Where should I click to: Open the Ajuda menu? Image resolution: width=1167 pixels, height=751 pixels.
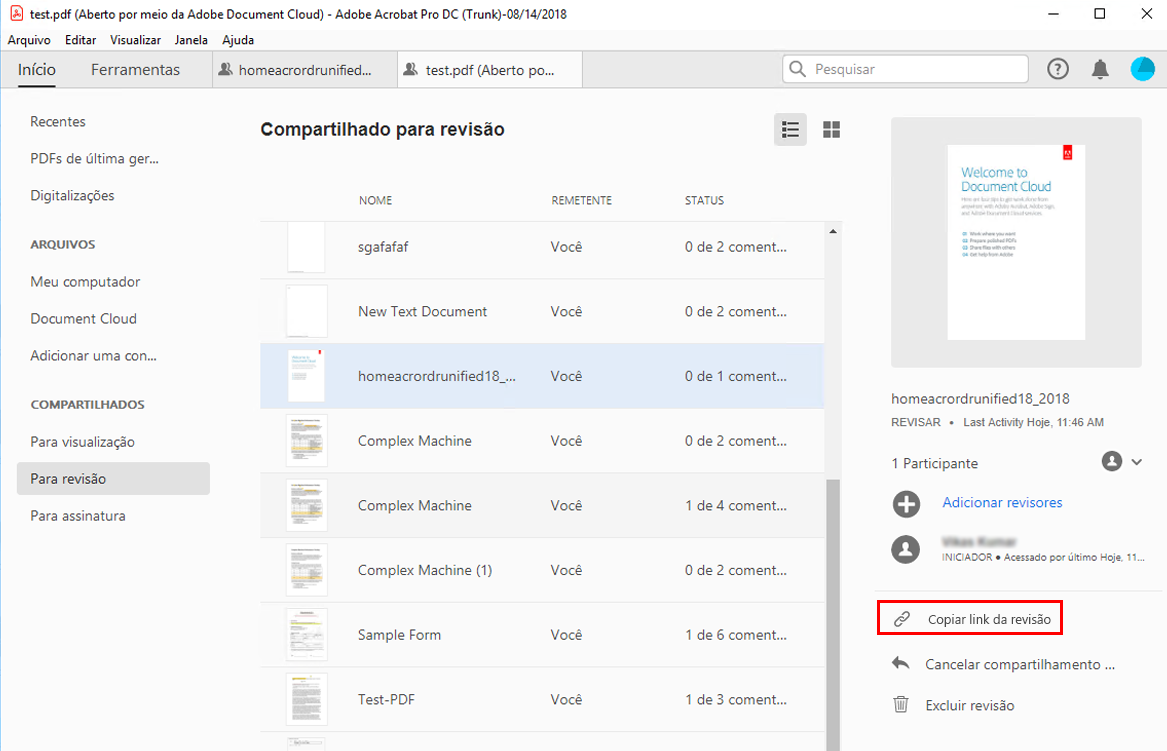coord(238,40)
